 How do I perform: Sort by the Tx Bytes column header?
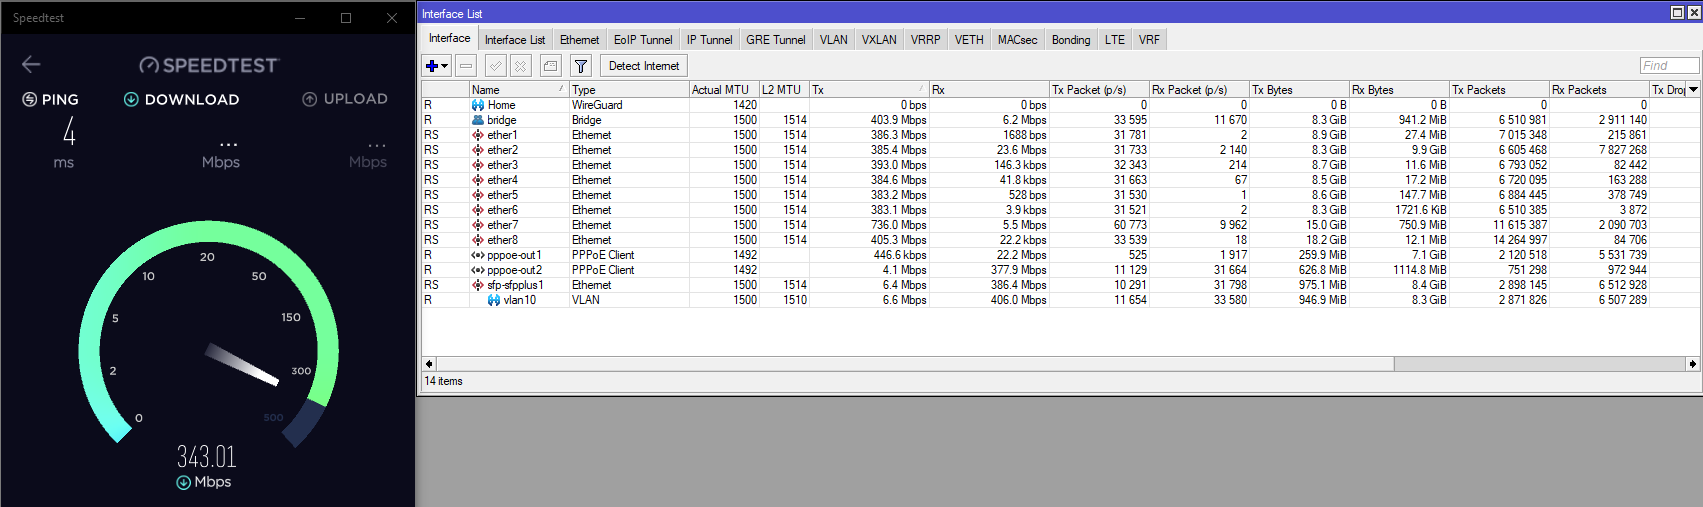point(1298,90)
